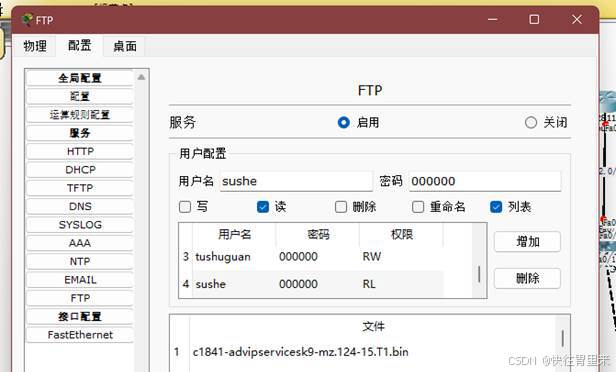616x372 pixels.
Task: Switch to the 物理 tab
Action: 35,46
